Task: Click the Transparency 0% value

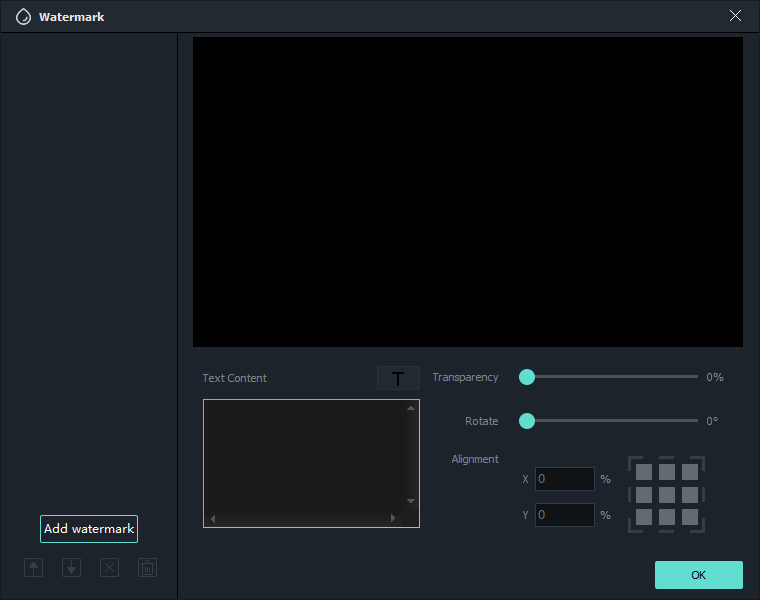Action: [714, 377]
